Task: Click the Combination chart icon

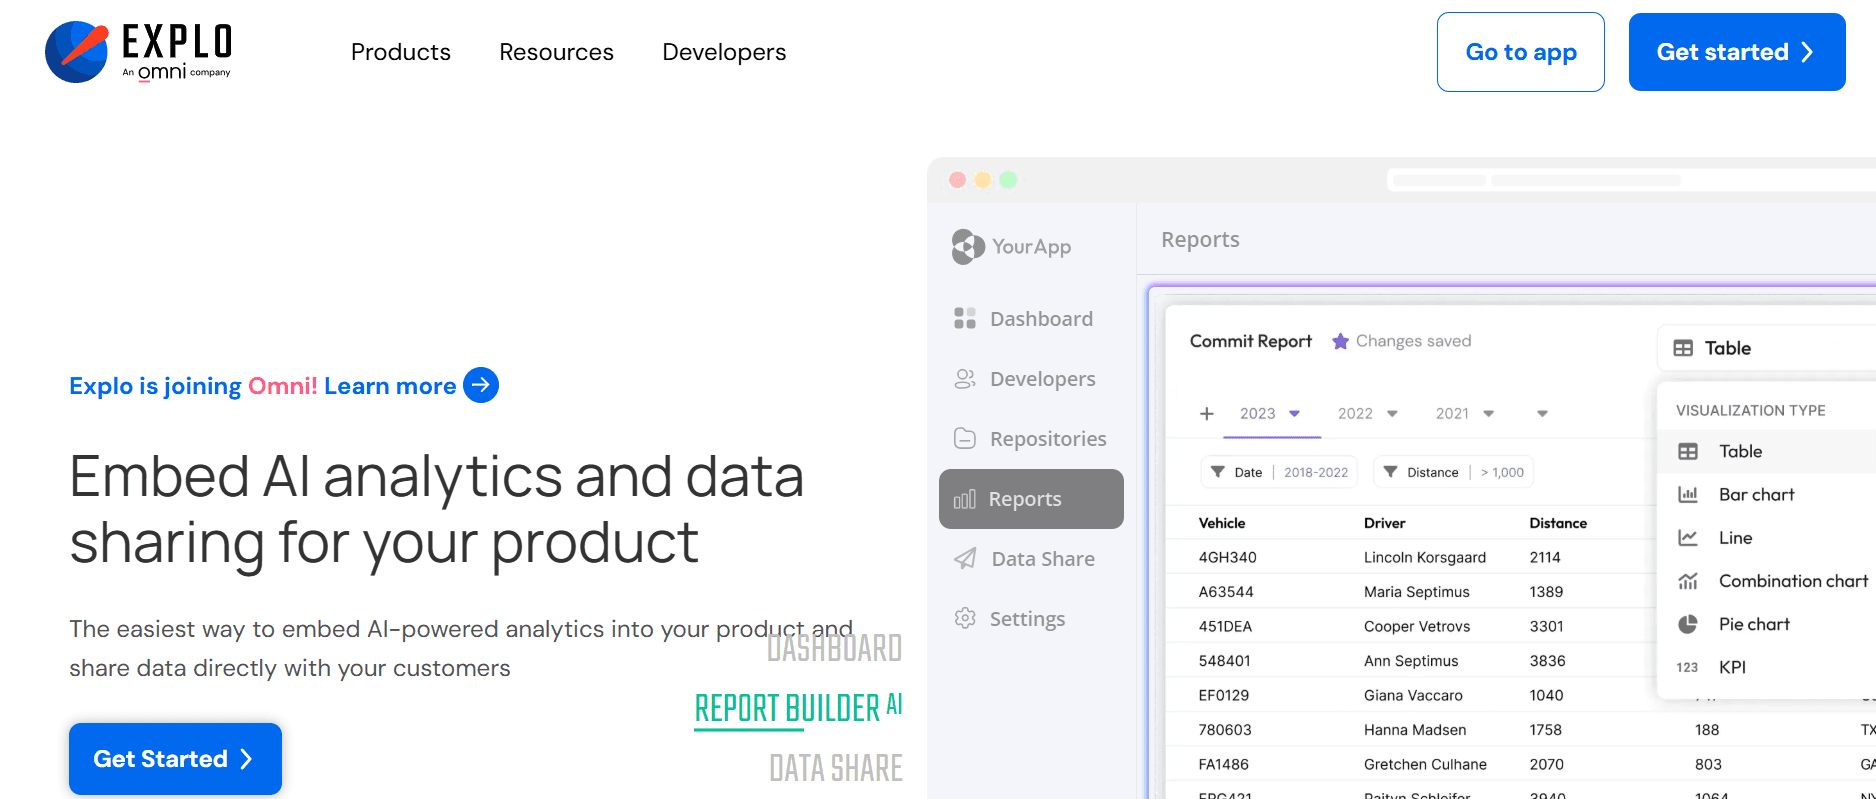Action: tap(1688, 580)
